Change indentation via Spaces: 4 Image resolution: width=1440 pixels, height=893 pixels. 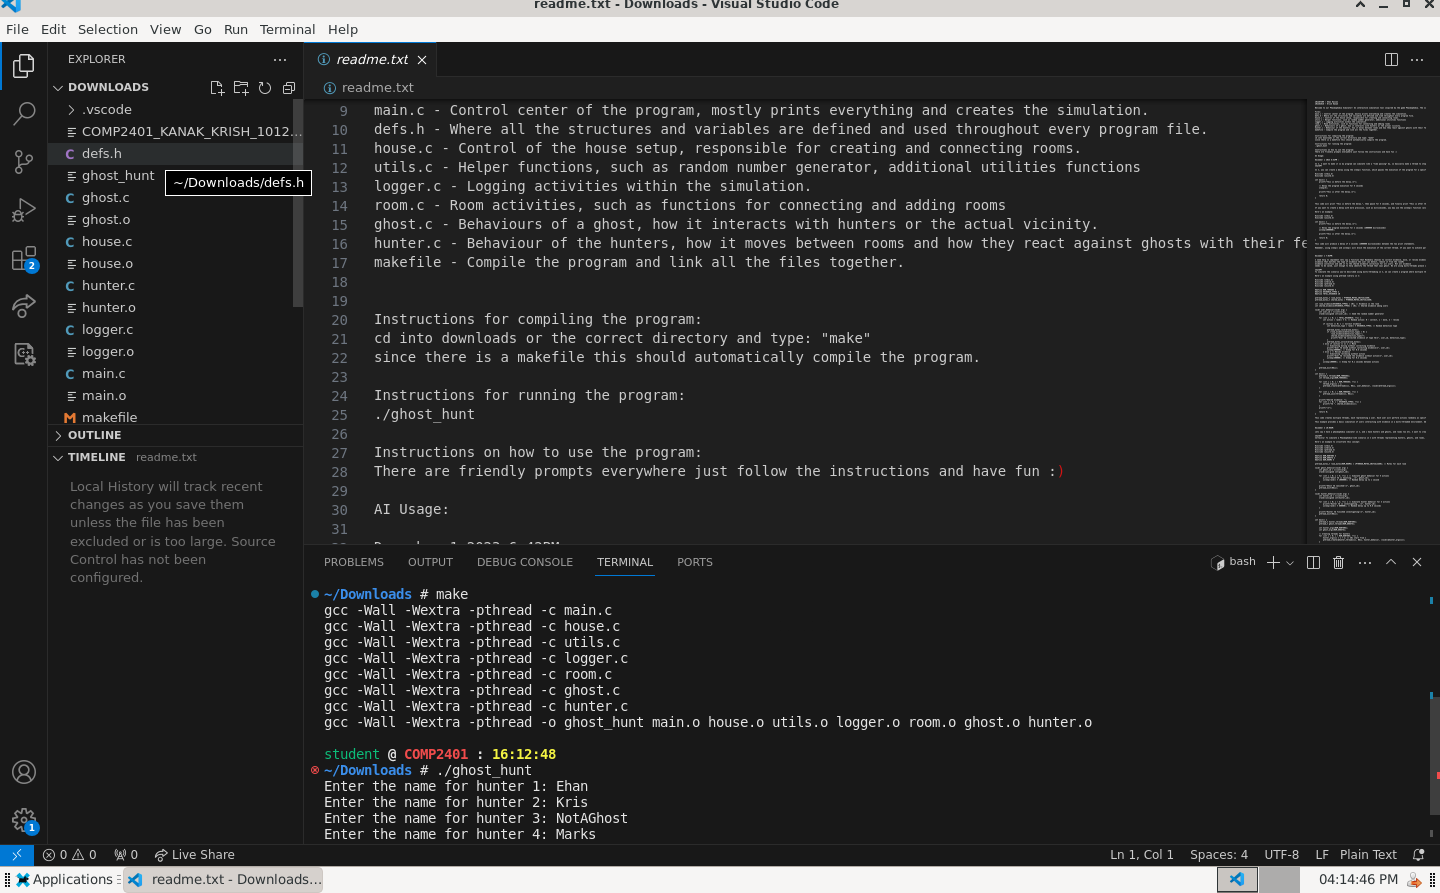(1219, 855)
